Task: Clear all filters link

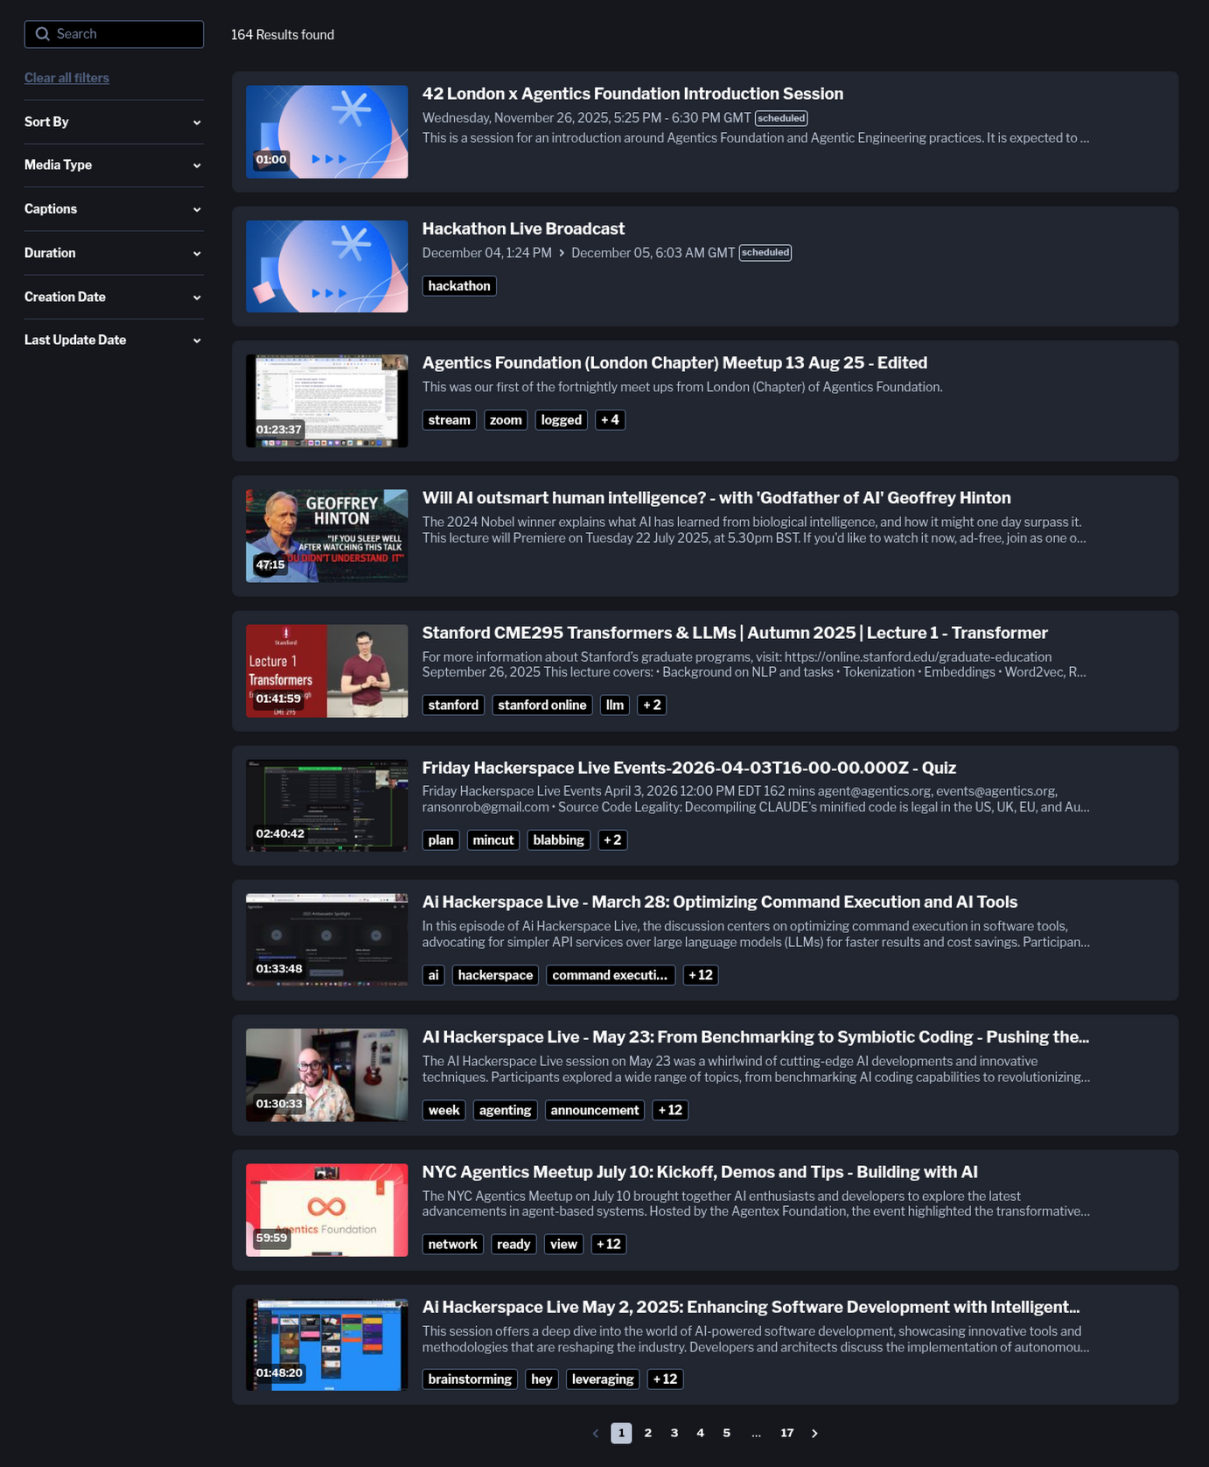Action: 67,78
